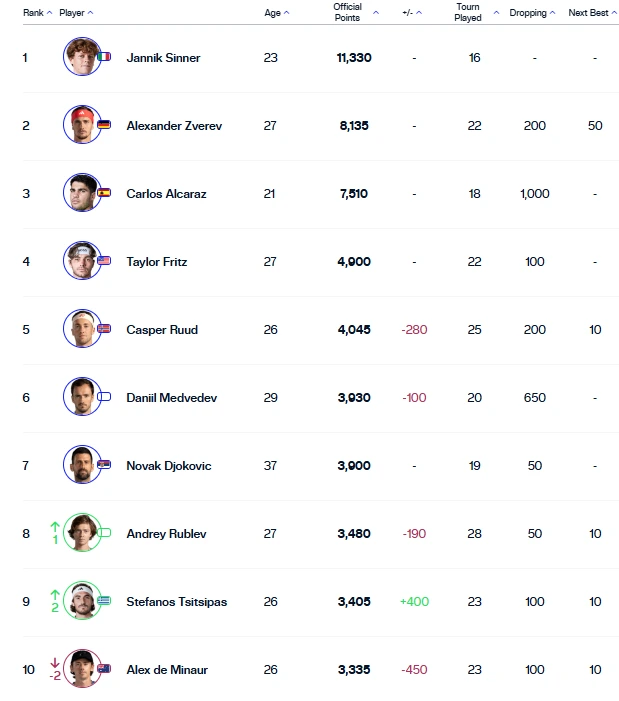The width and height of the screenshot is (619, 701).
Task: Click the US flag beside Taylor Fritz
Action: coord(104,262)
